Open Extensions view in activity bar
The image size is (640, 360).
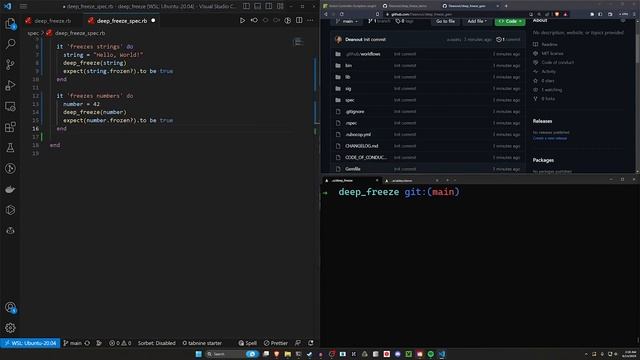[11, 127]
